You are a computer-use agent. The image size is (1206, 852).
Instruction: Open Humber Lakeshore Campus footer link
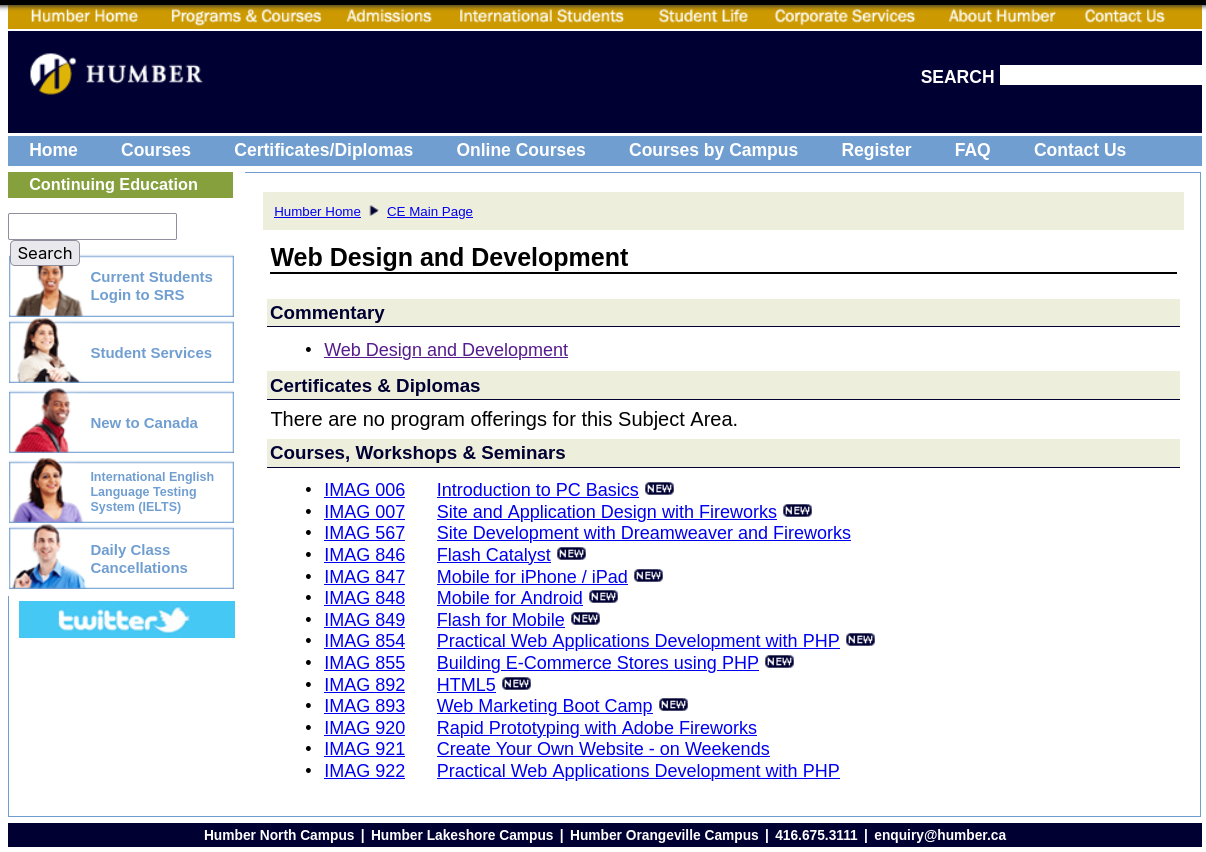point(462,835)
